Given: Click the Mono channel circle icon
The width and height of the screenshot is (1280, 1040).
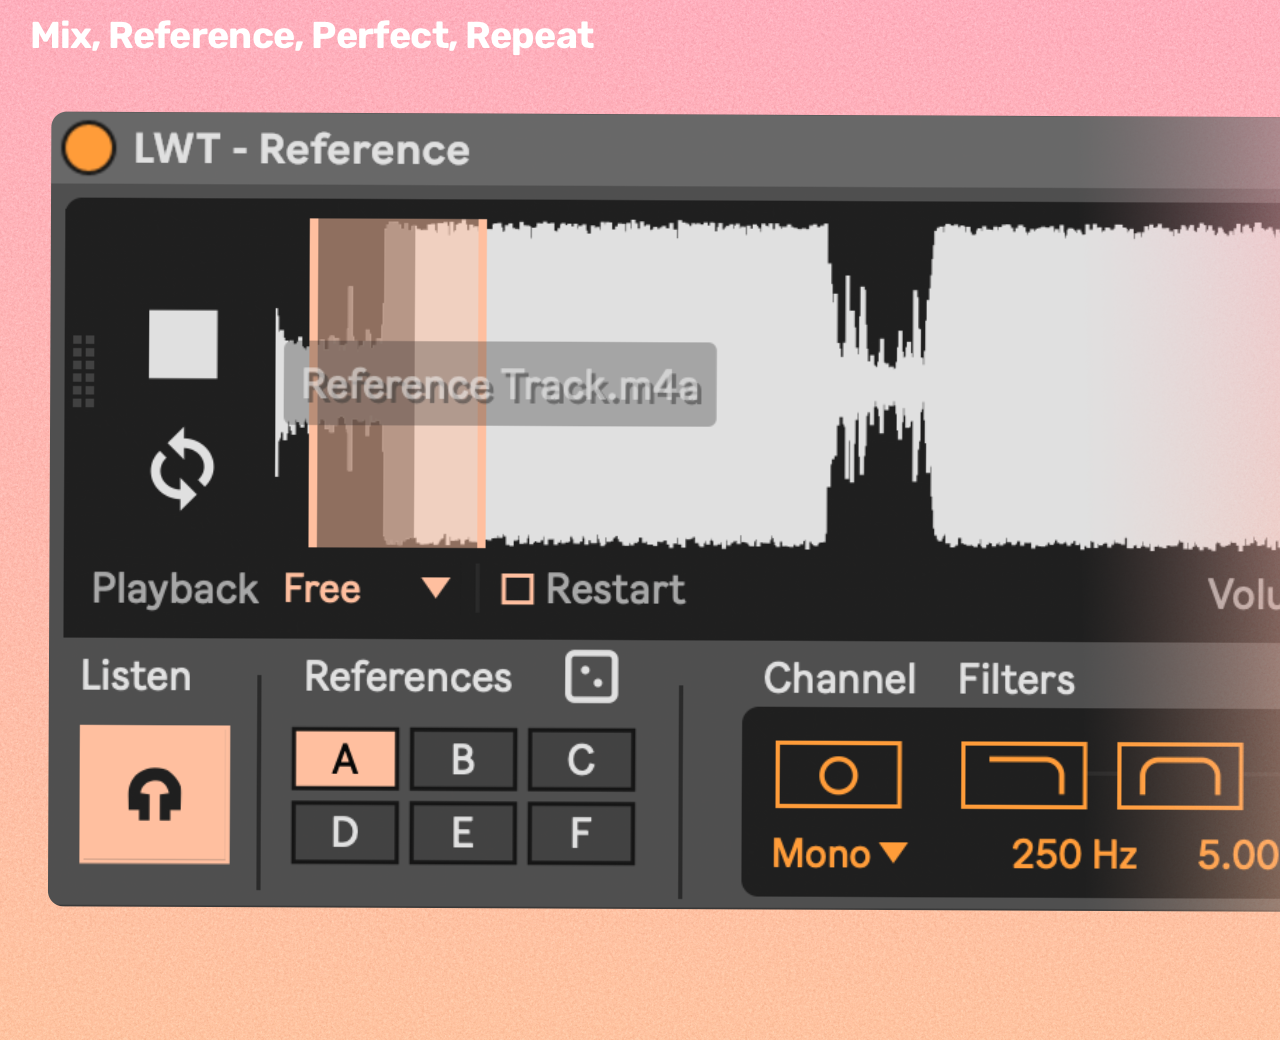Looking at the screenshot, I should [838, 775].
